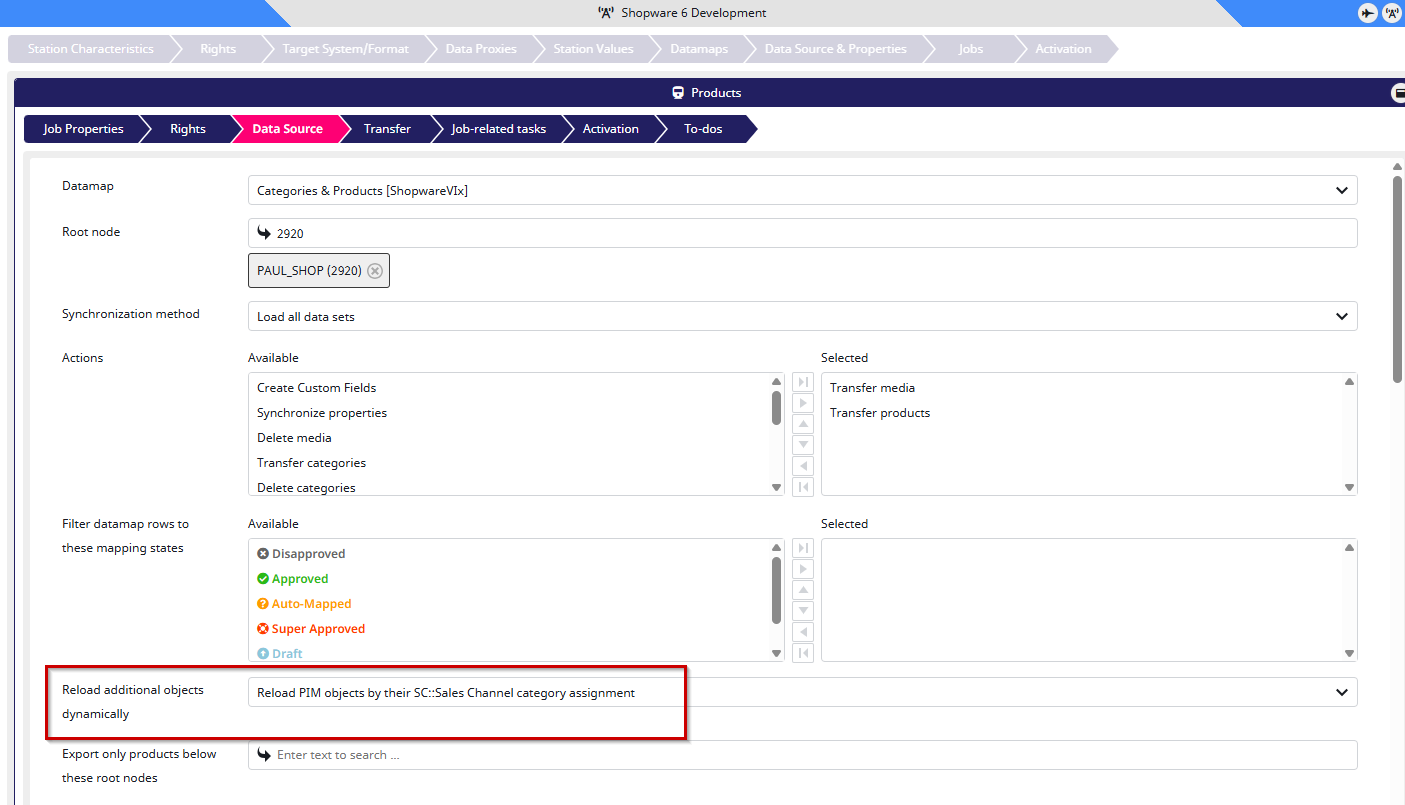Go to the Datamaps station step
This screenshot has height=805, width=1405.
click(x=698, y=49)
